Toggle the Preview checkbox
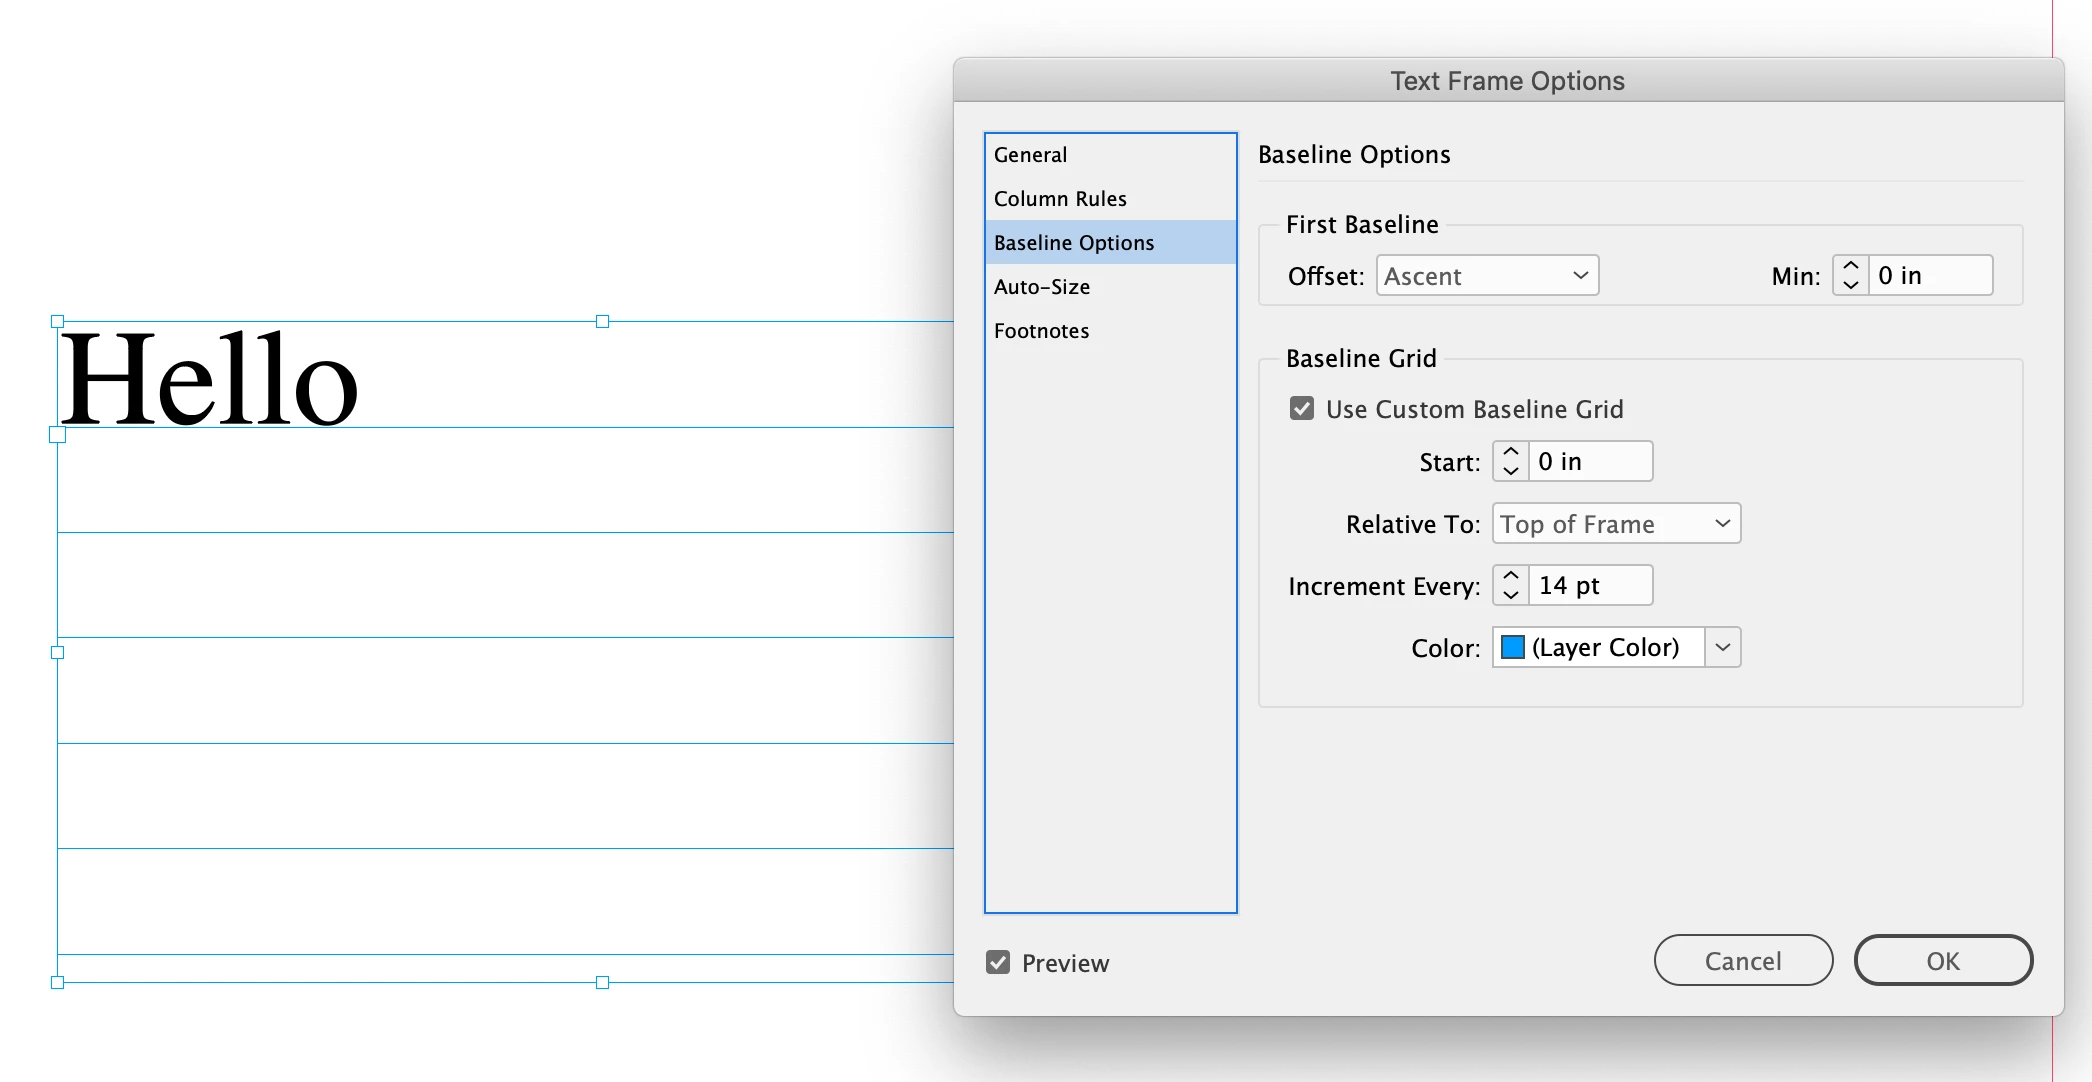2092x1082 pixels. tap(997, 962)
